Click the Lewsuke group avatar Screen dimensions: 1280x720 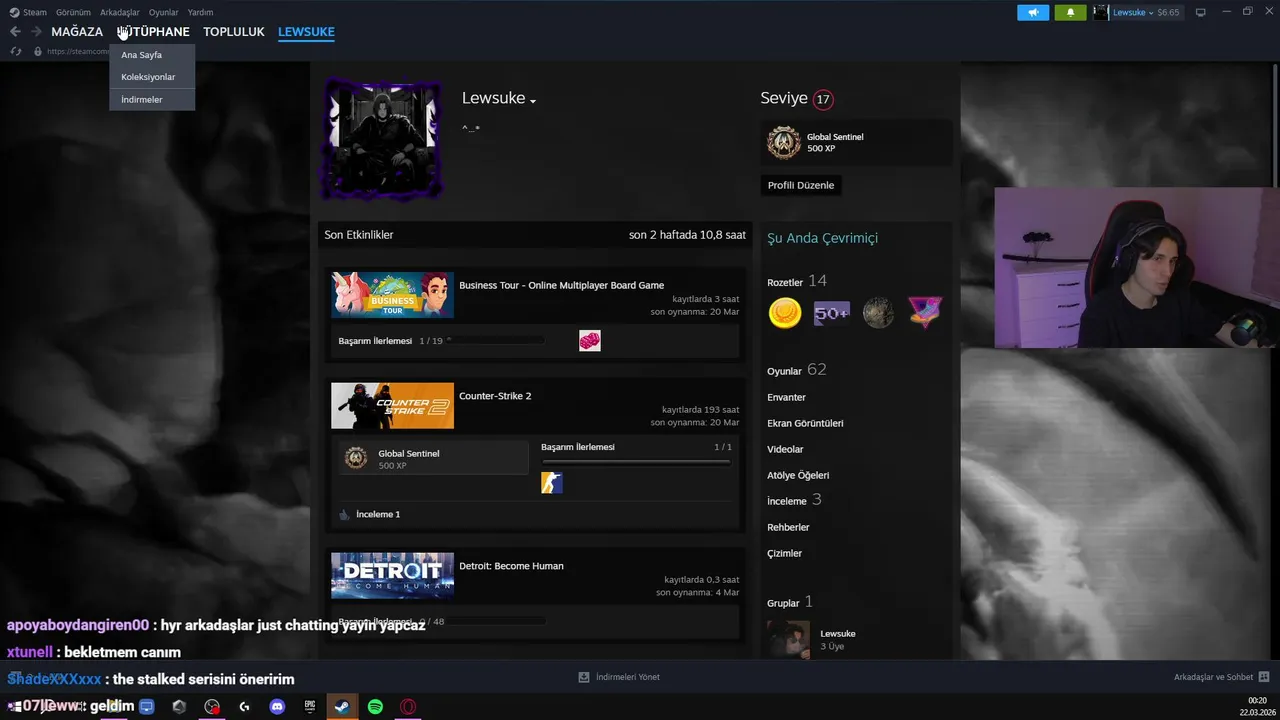tap(789, 640)
